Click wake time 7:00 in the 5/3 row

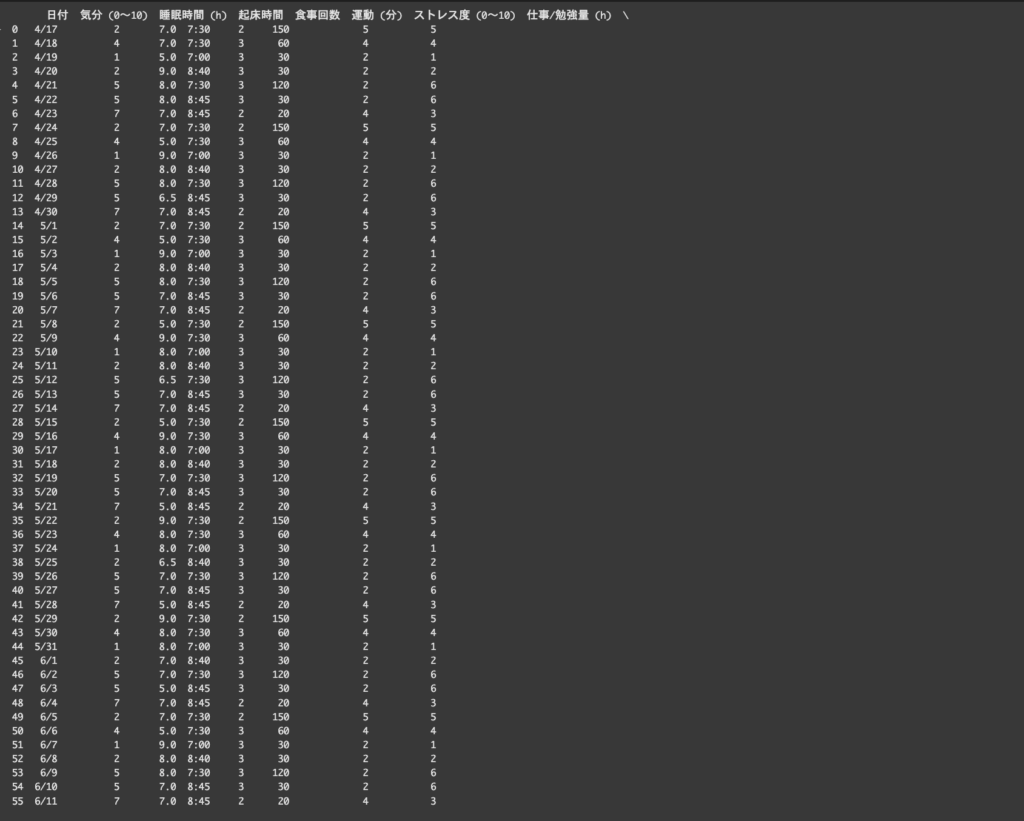[199, 254]
